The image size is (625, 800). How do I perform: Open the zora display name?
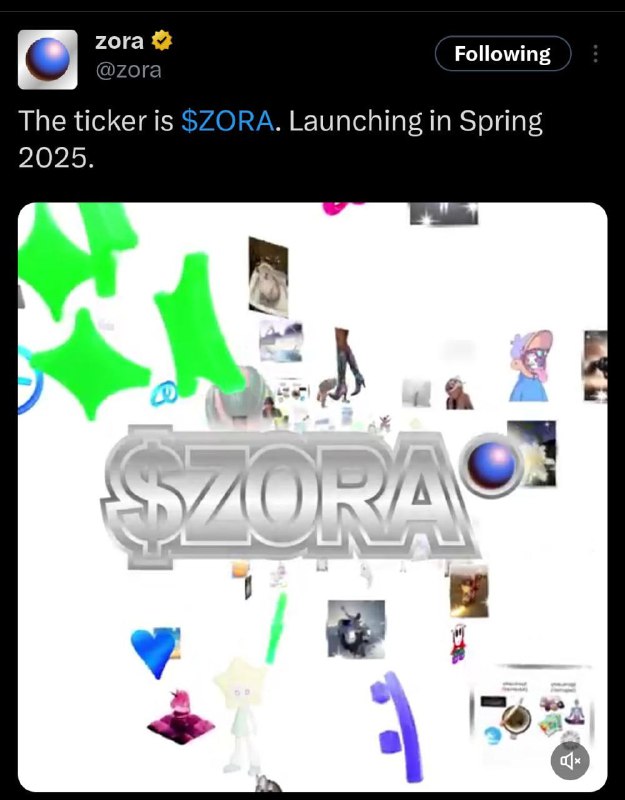119,41
